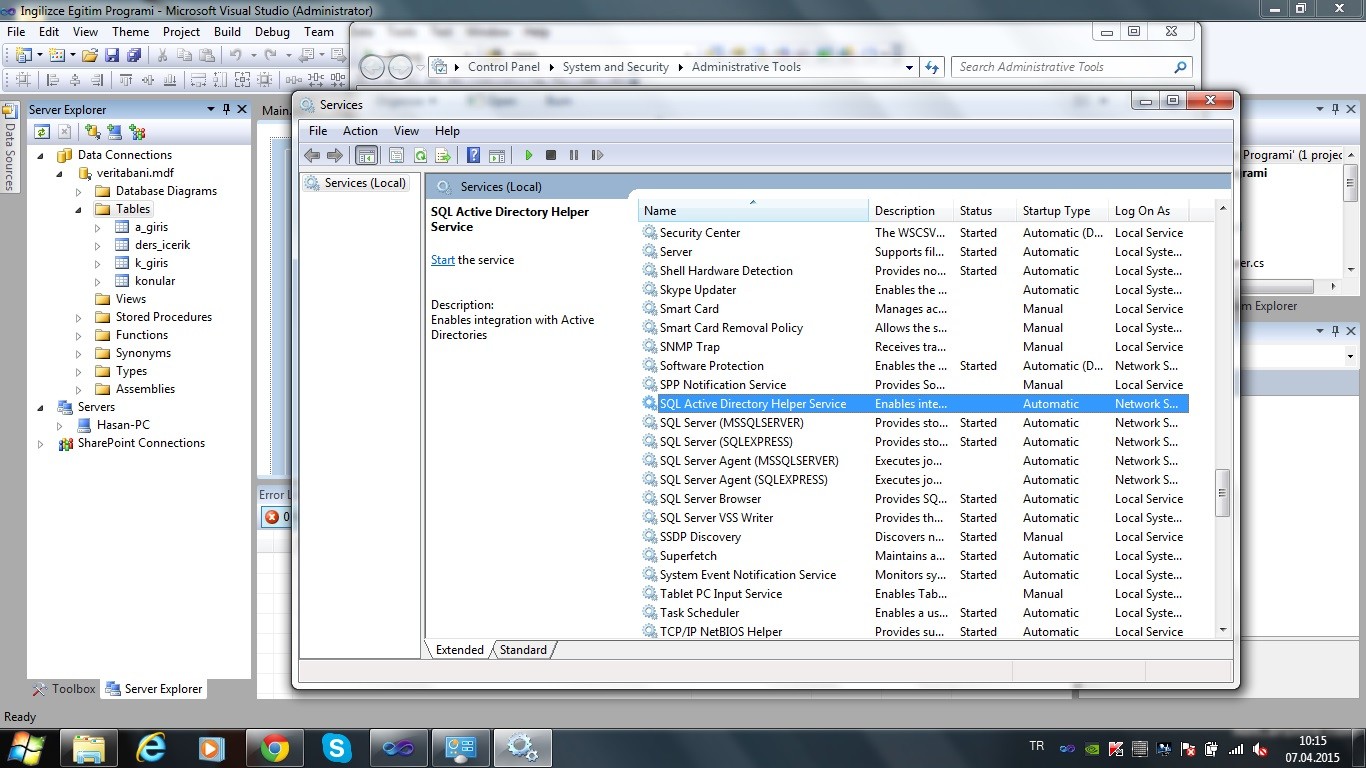This screenshot has width=1366, height=768.
Task: Select the SQL Server Browser service
Action: [913, 499]
